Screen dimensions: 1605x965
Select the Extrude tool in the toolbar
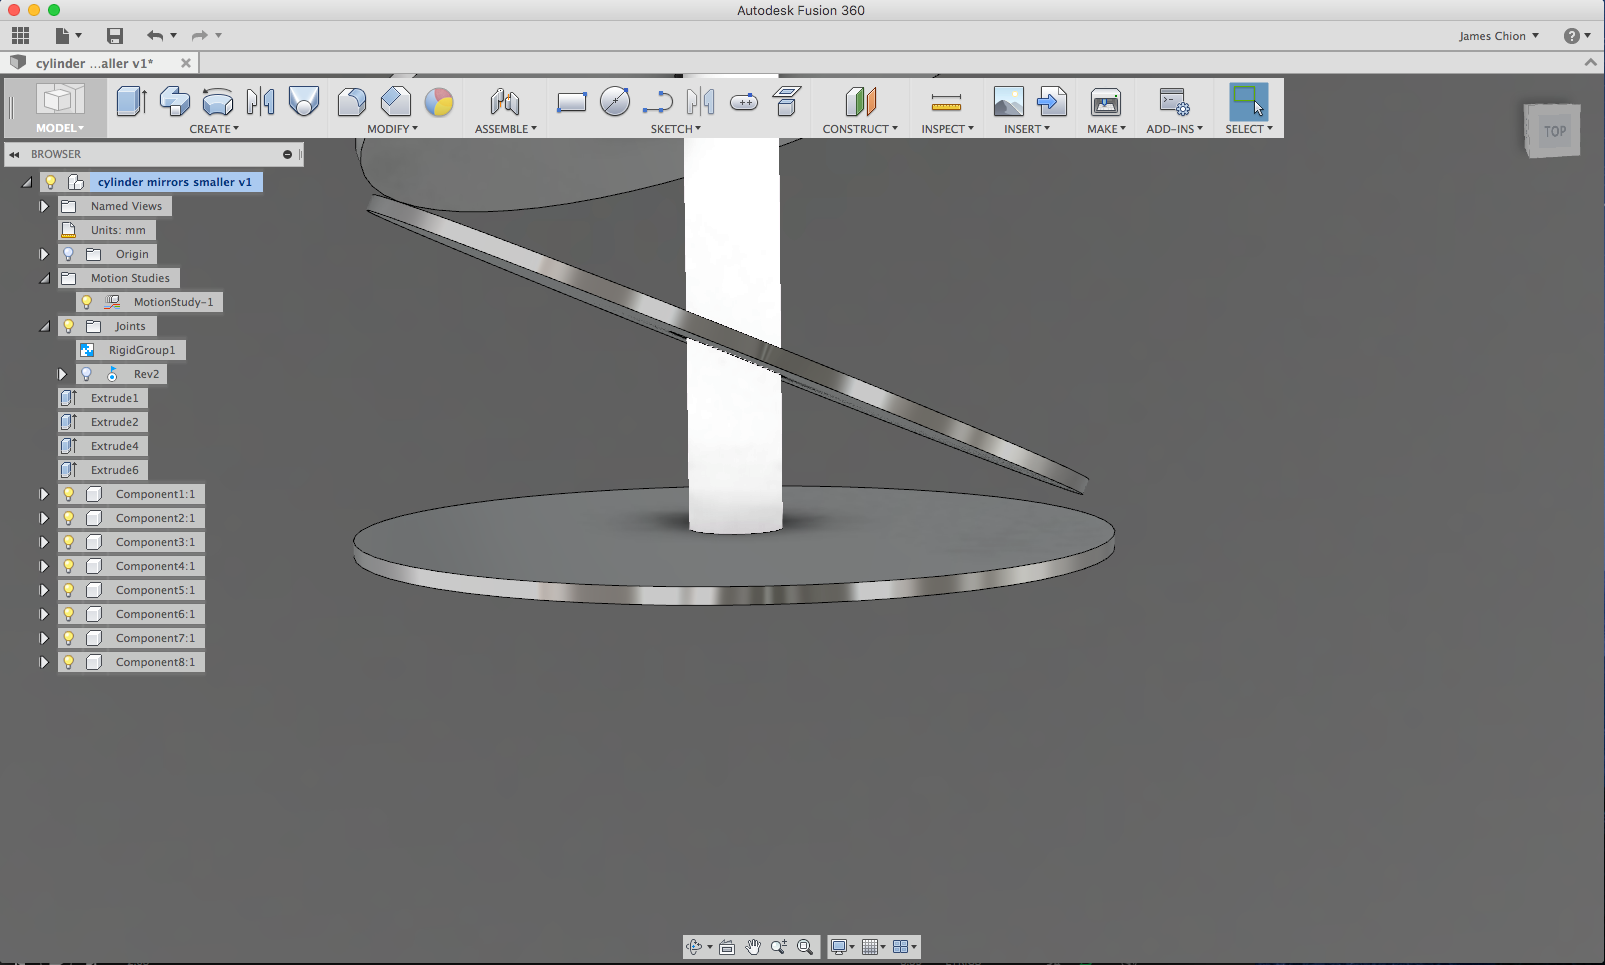pyautogui.click(x=131, y=101)
